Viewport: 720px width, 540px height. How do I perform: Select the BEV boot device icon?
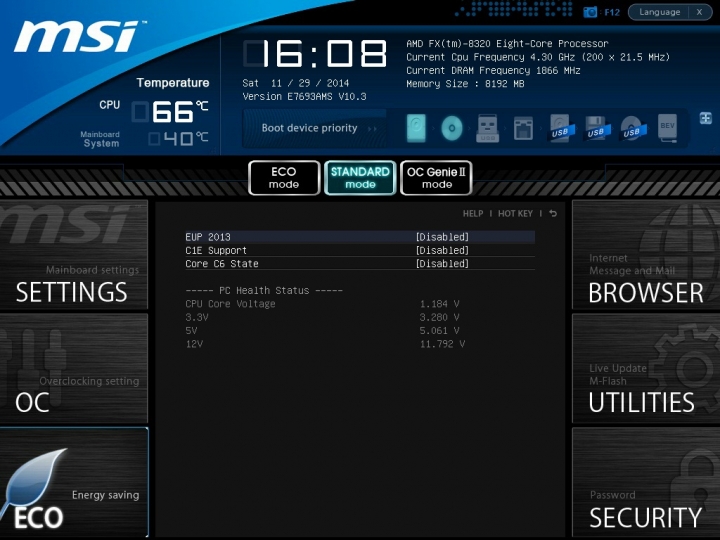667,128
